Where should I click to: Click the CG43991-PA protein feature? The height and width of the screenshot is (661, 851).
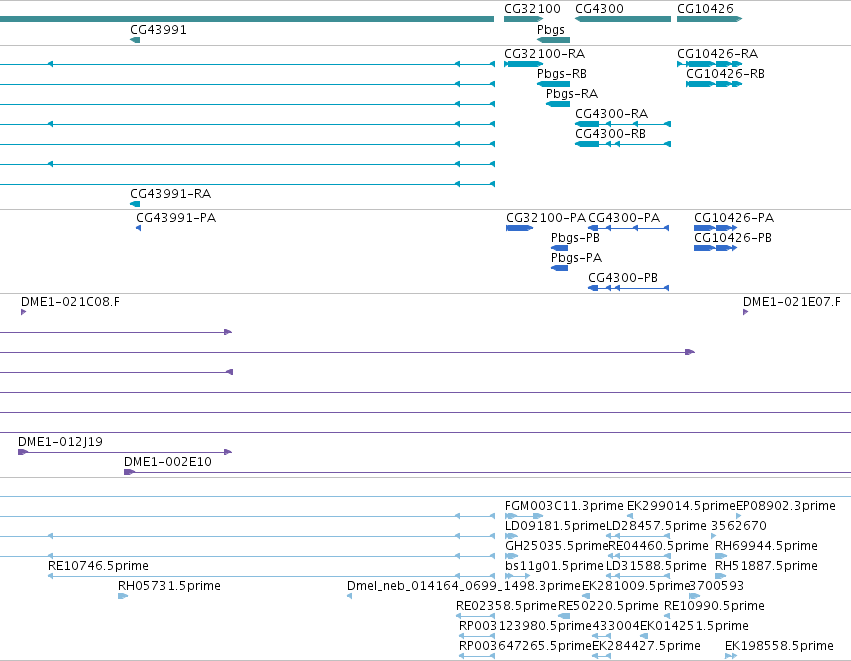point(138,228)
